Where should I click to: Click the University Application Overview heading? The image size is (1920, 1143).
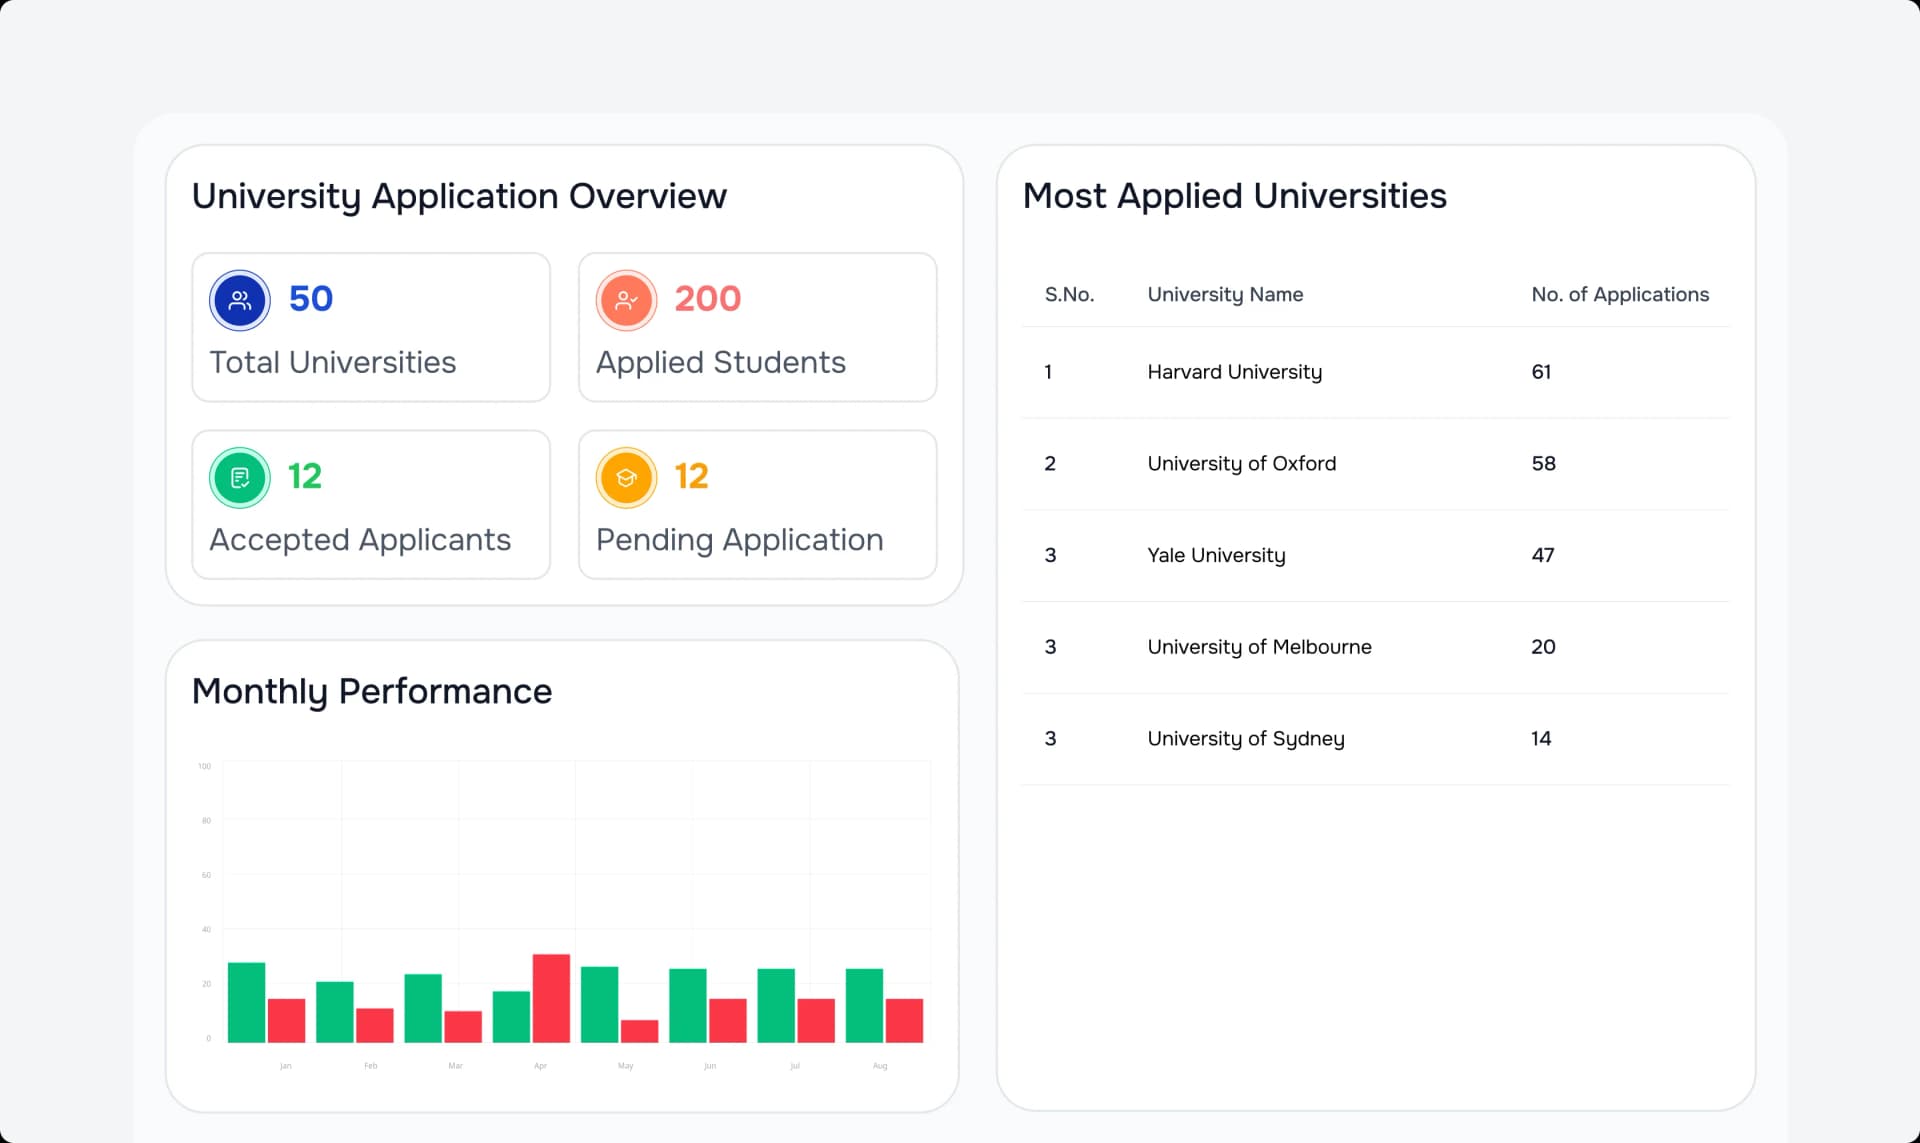click(x=460, y=196)
